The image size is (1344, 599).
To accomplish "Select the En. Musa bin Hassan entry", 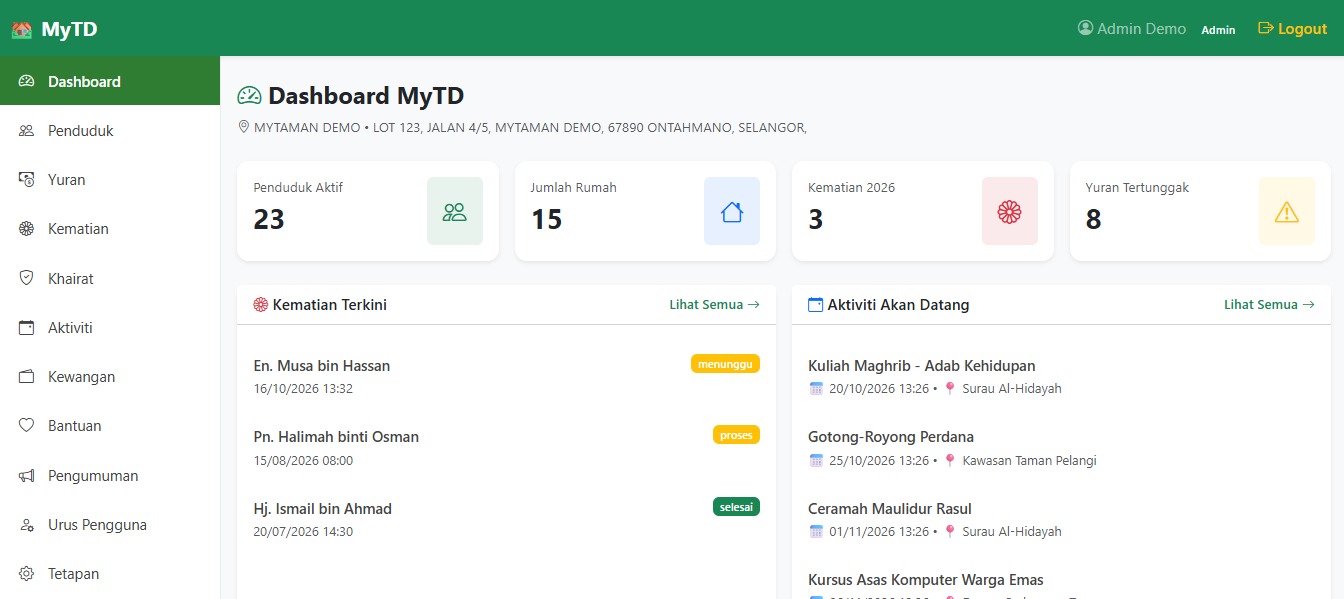I will [x=322, y=366].
